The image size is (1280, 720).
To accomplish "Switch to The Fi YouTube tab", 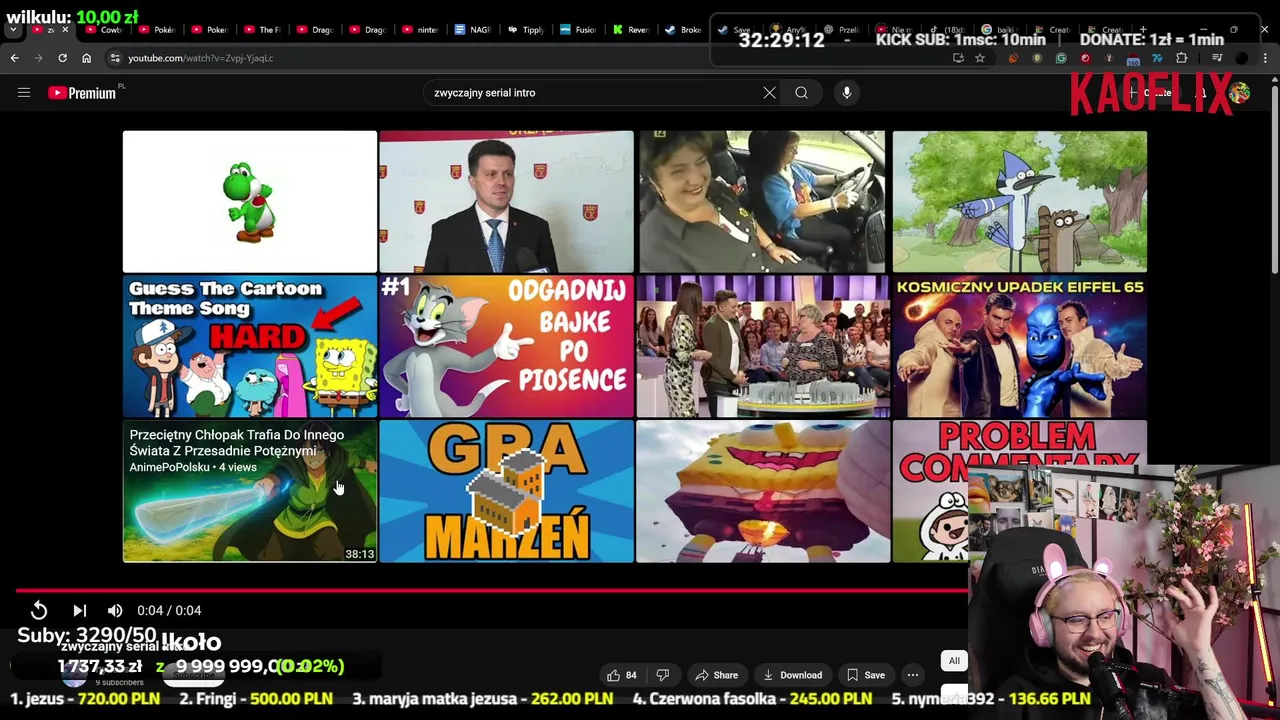I will tap(262, 29).
